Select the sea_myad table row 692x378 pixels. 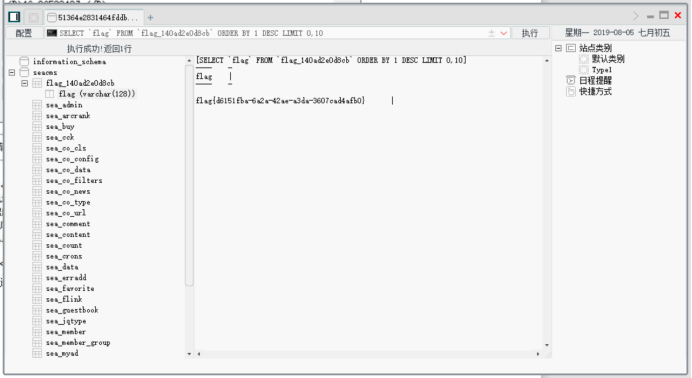click(x=62, y=353)
